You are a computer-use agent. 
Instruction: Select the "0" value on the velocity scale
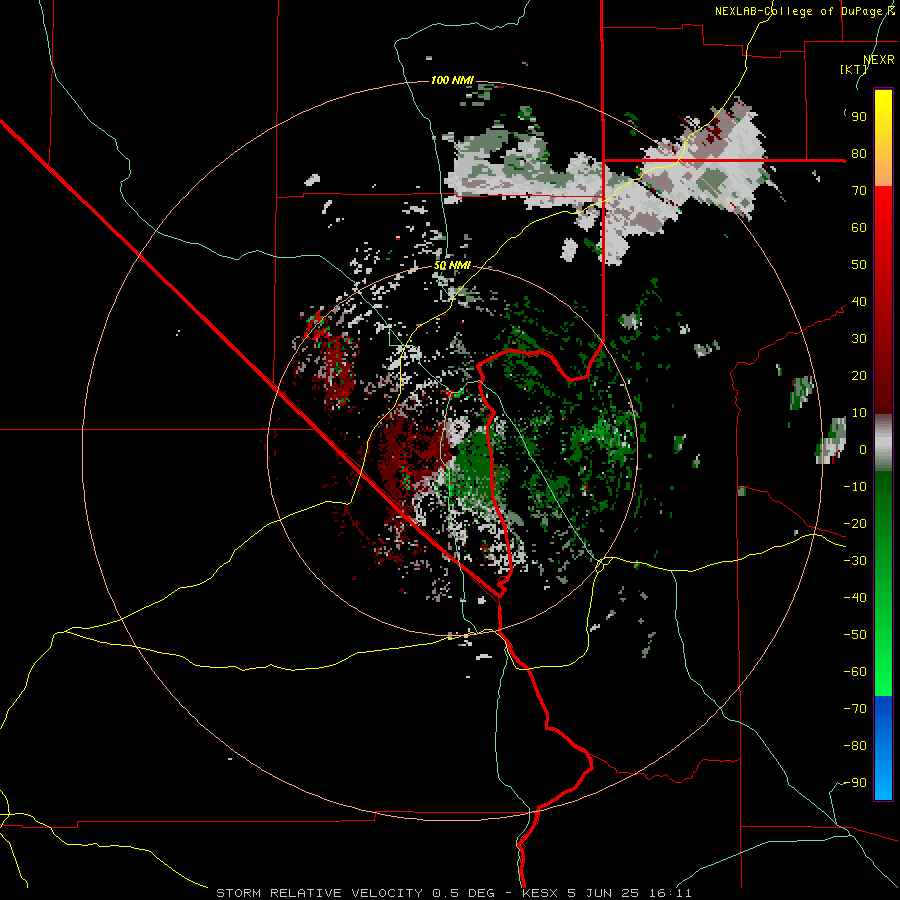pos(863,450)
